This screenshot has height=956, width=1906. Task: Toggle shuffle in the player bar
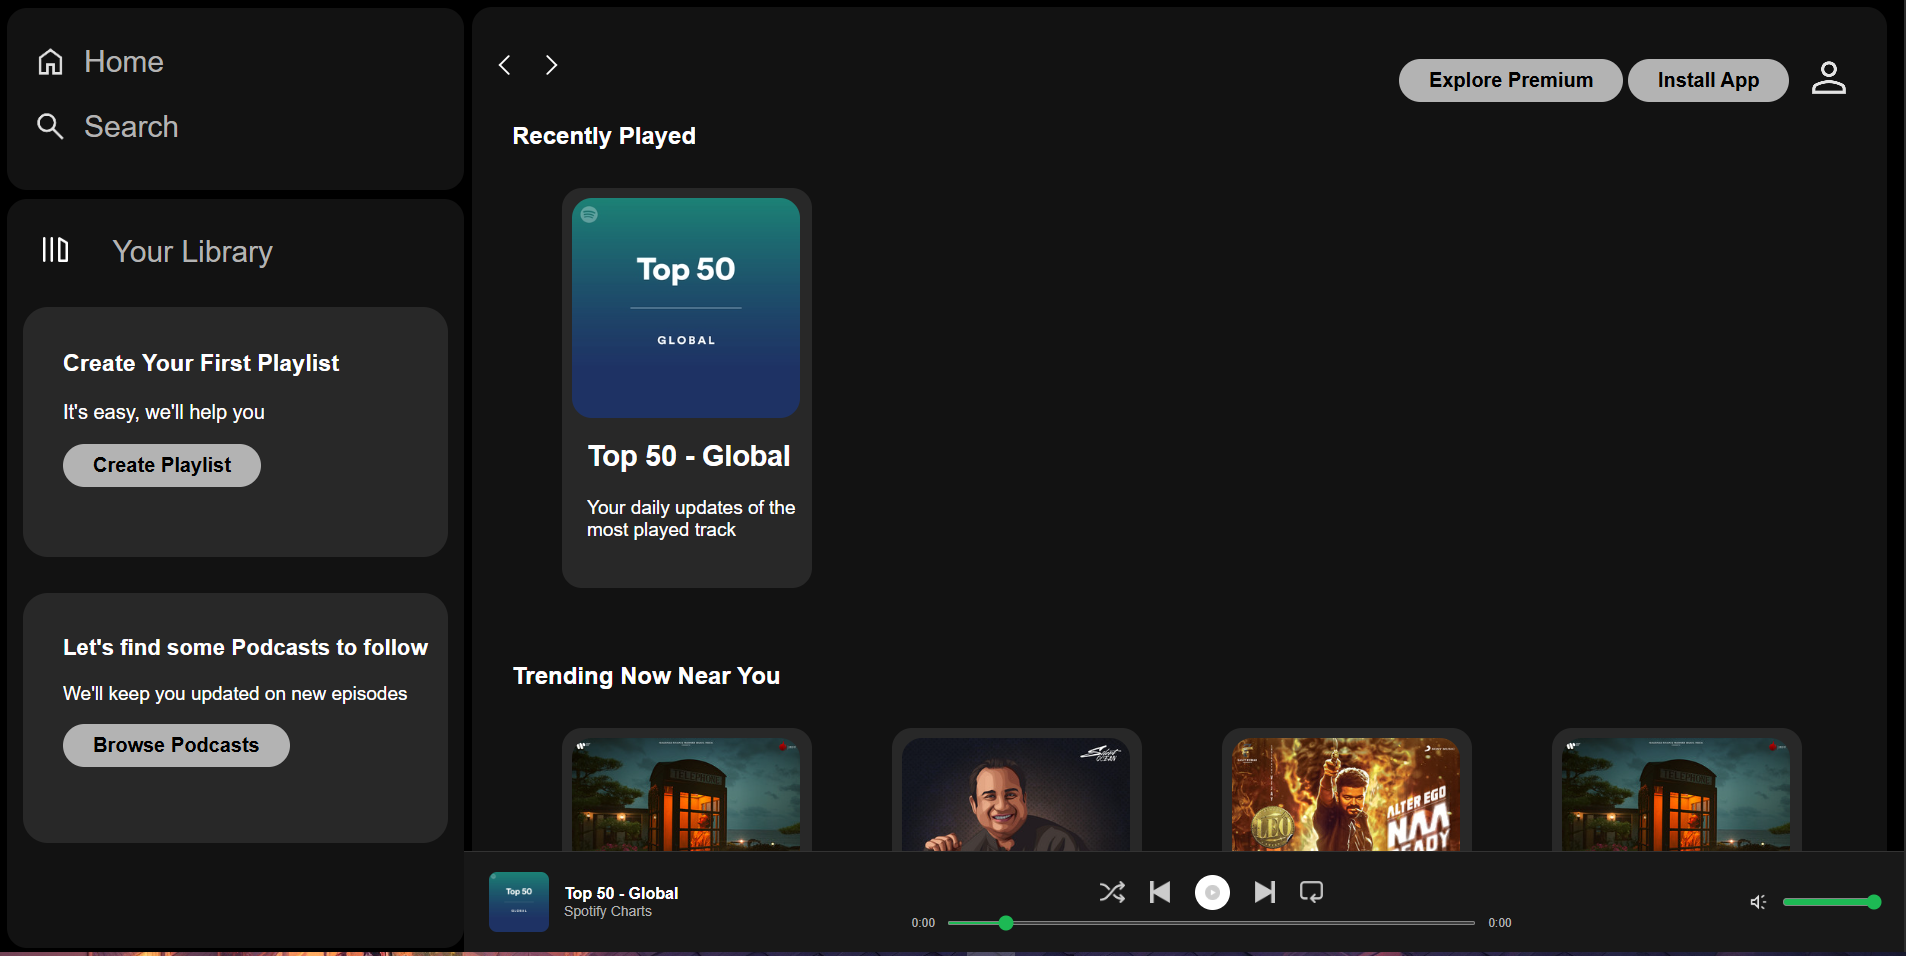pyautogui.click(x=1112, y=892)
